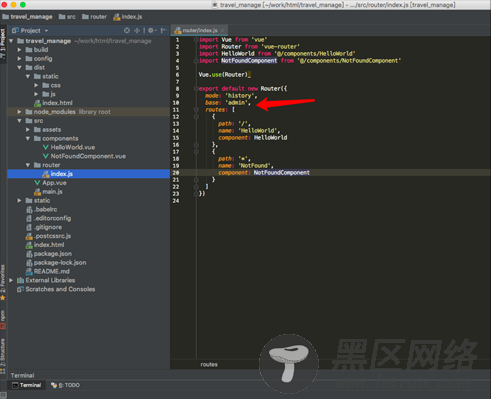Collapse the src folder
This screenshot has width=491, height=399.
tap(19, 121)
